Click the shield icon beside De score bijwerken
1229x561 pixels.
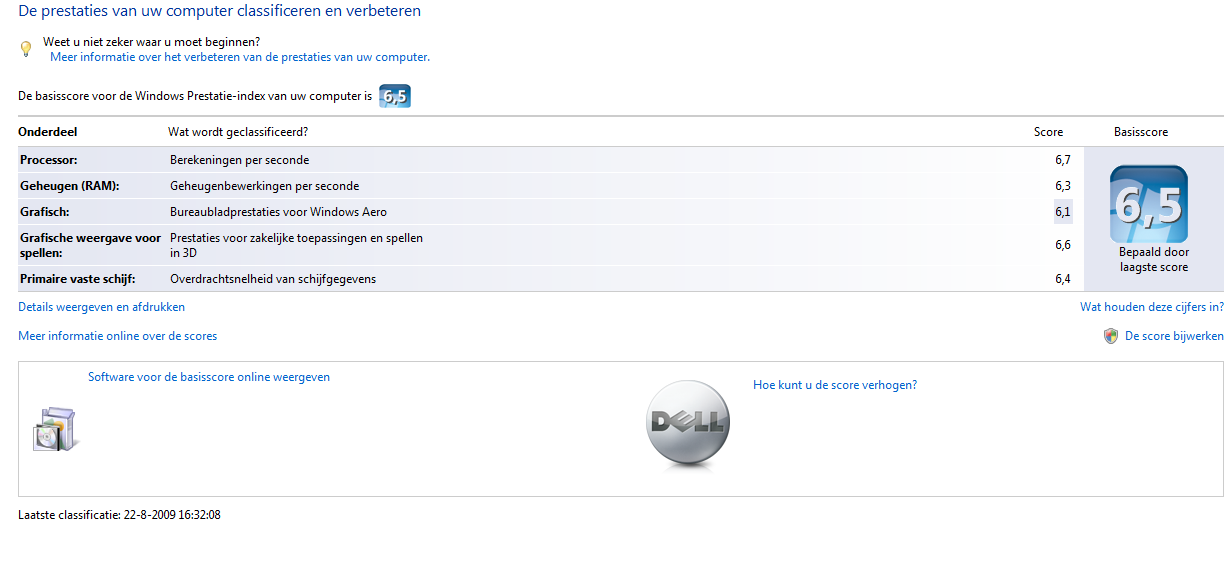coord(1111,336)
